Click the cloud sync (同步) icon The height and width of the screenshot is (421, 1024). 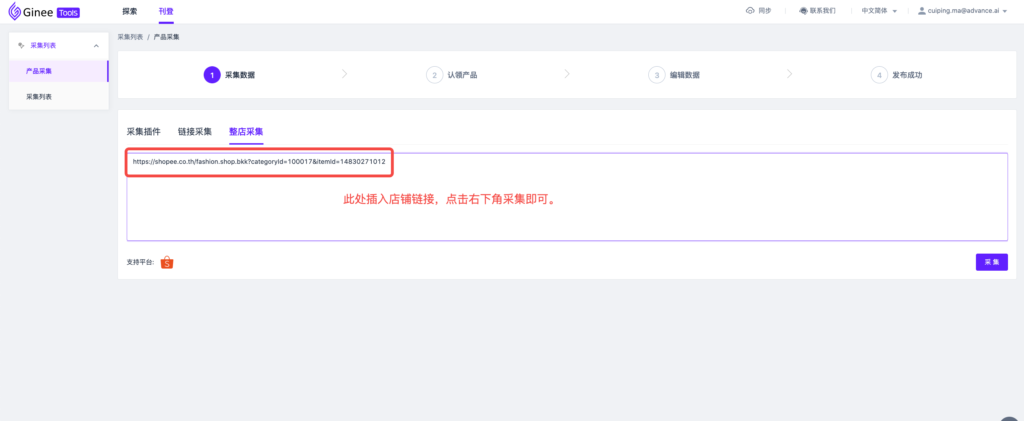[x=750, y=10]
